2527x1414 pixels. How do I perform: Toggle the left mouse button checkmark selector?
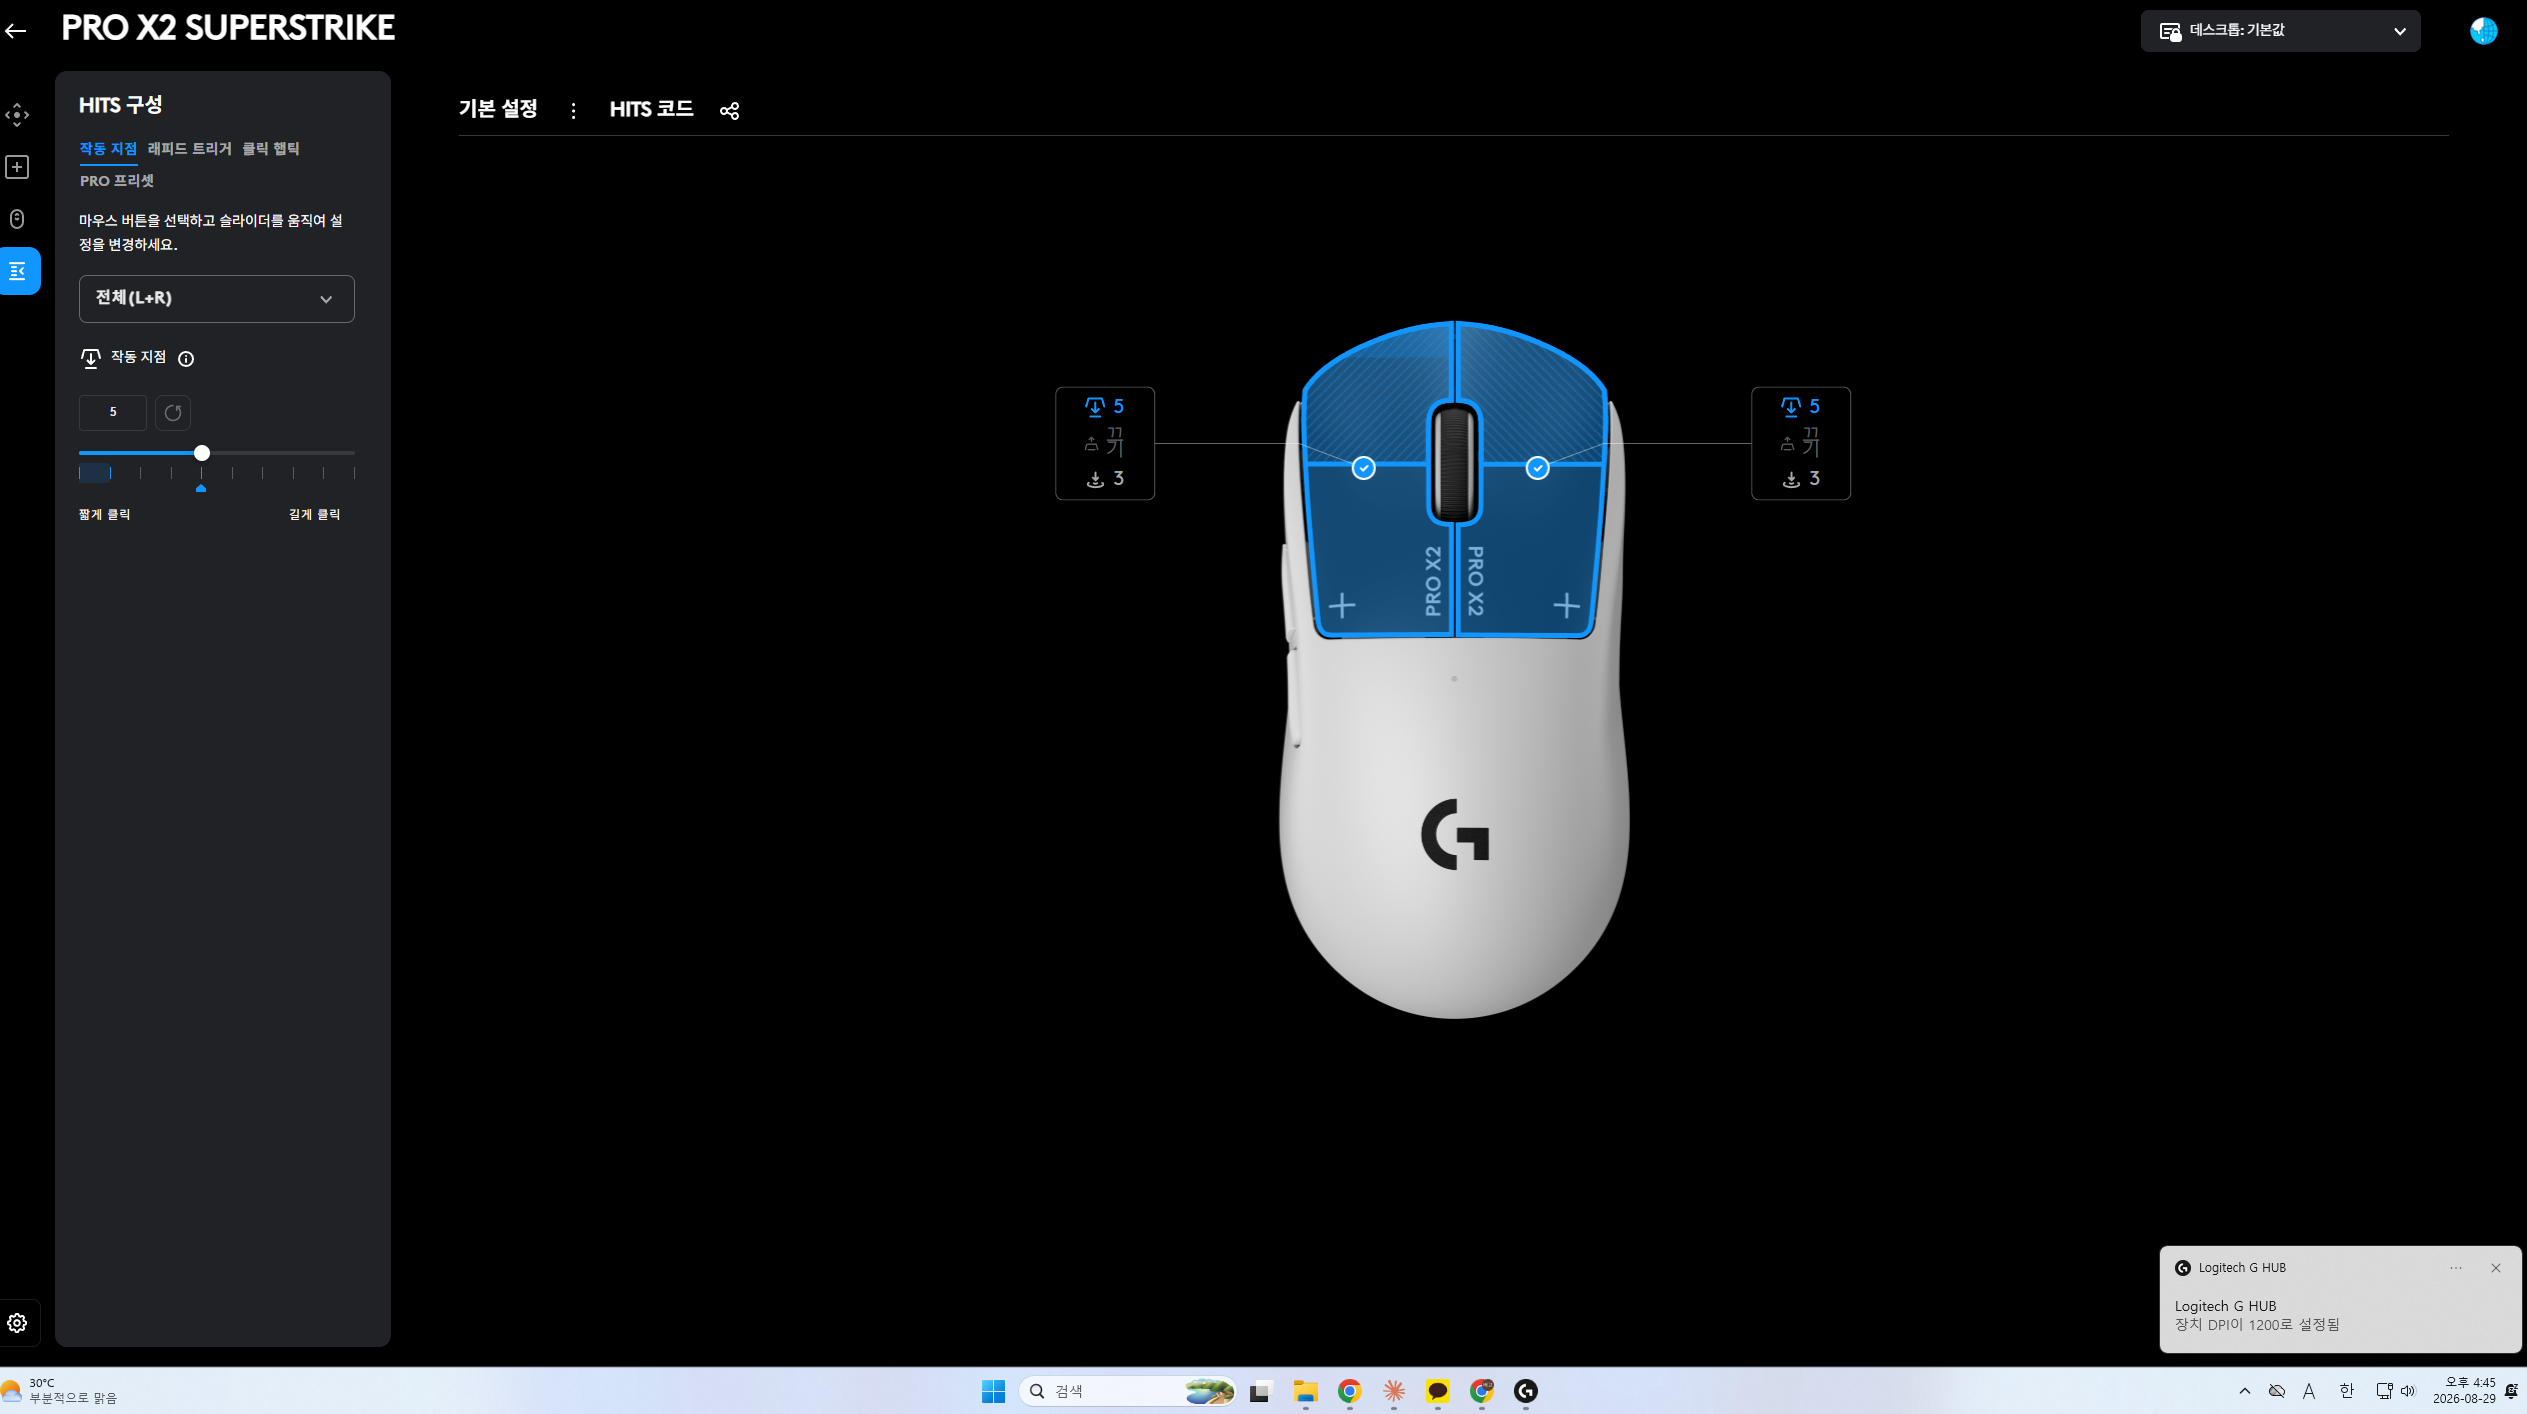tap(1363, 468)
